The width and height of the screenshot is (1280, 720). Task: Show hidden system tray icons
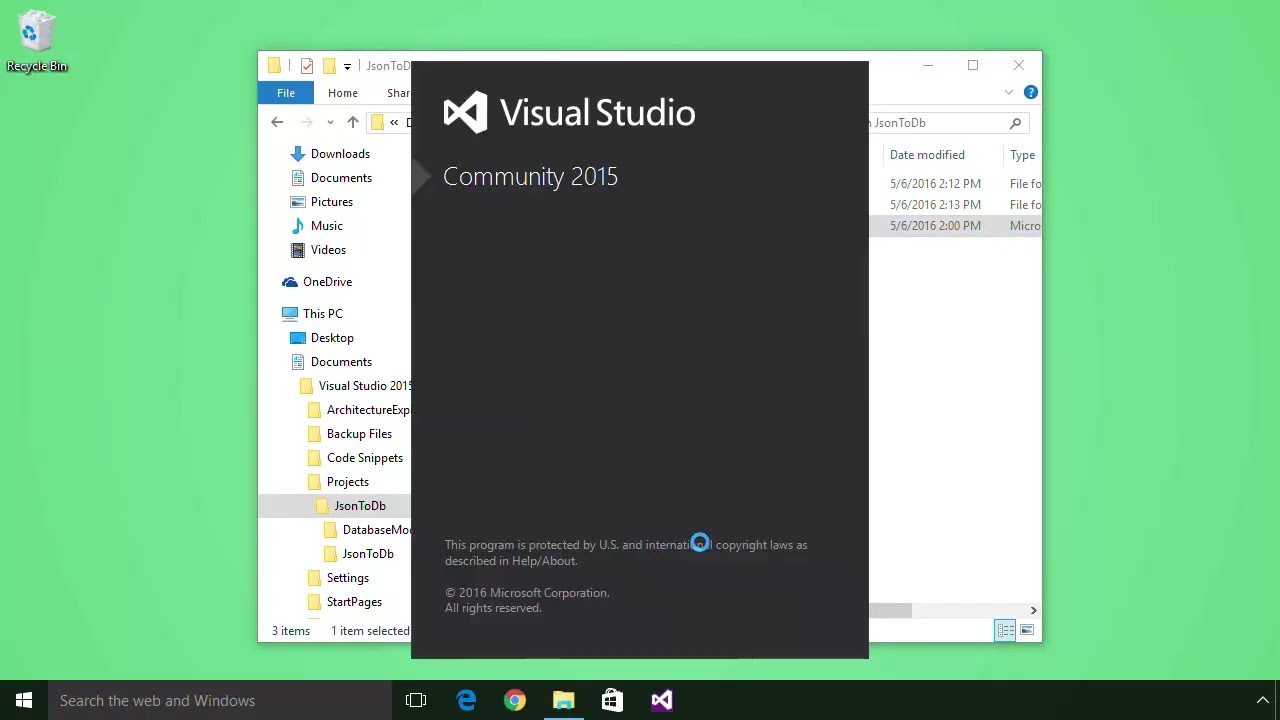coord(1262,700)
